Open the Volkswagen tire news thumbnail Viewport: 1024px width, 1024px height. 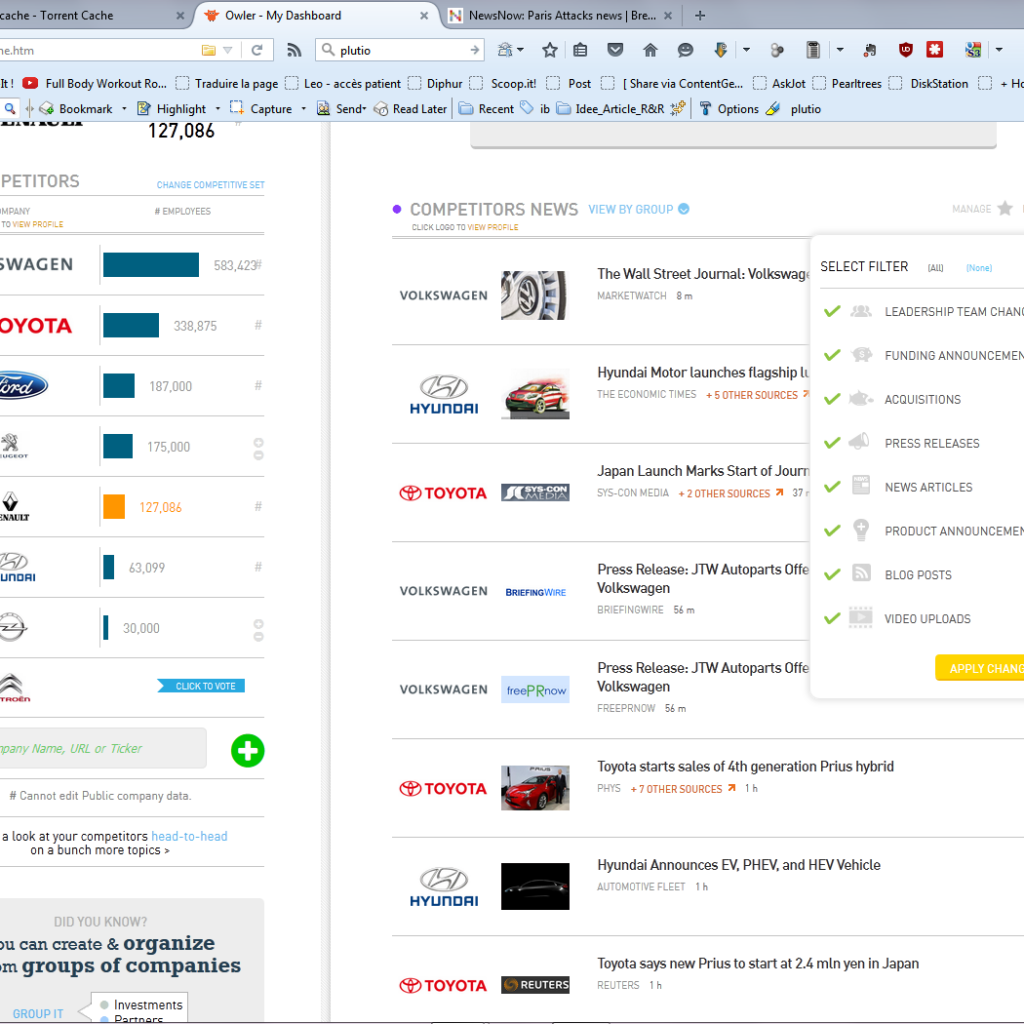534,295
